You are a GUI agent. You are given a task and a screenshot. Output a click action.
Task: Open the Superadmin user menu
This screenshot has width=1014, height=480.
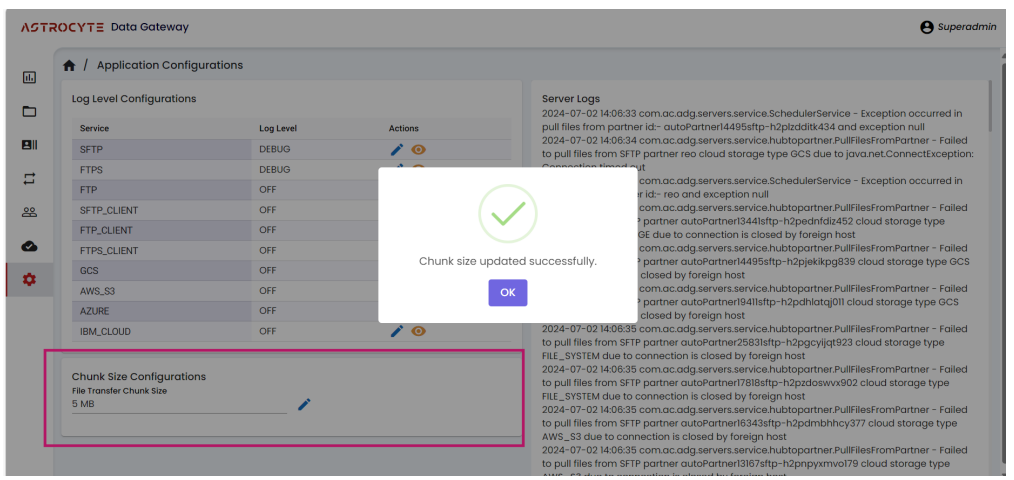click(957, 27)
